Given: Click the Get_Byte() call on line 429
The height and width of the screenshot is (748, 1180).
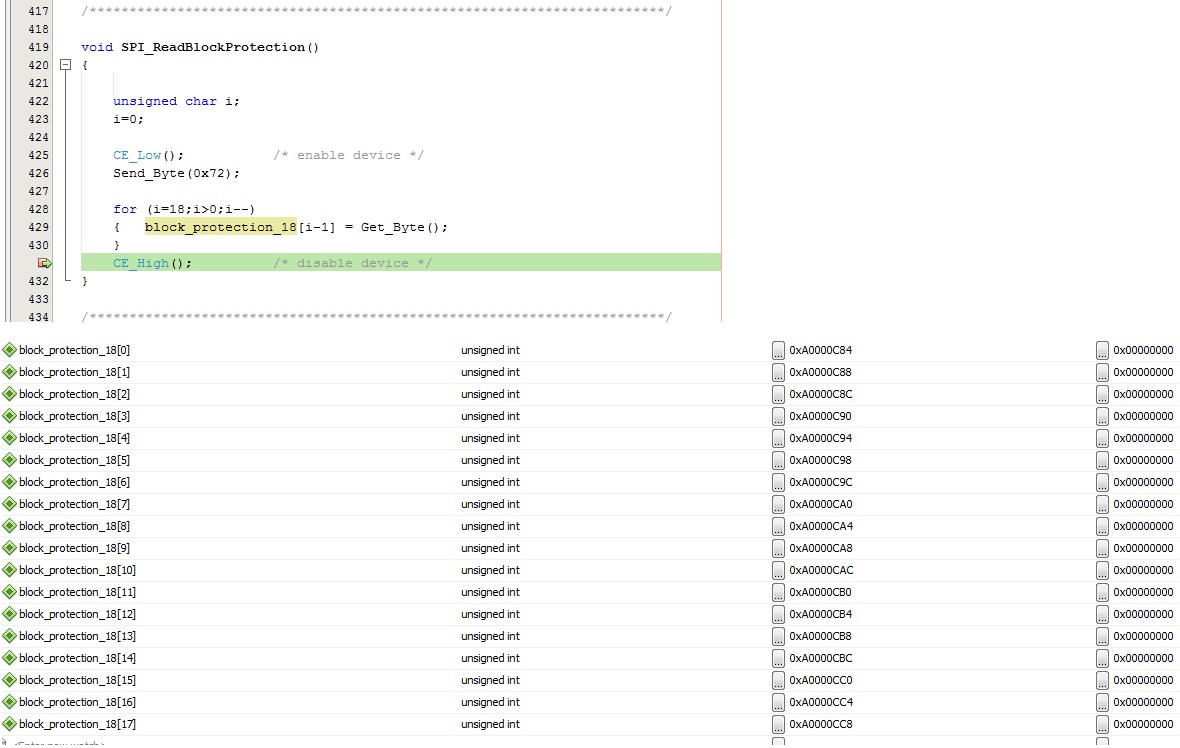Looking at the screenshot, I should pyautogui.click(x=404, y=227).
